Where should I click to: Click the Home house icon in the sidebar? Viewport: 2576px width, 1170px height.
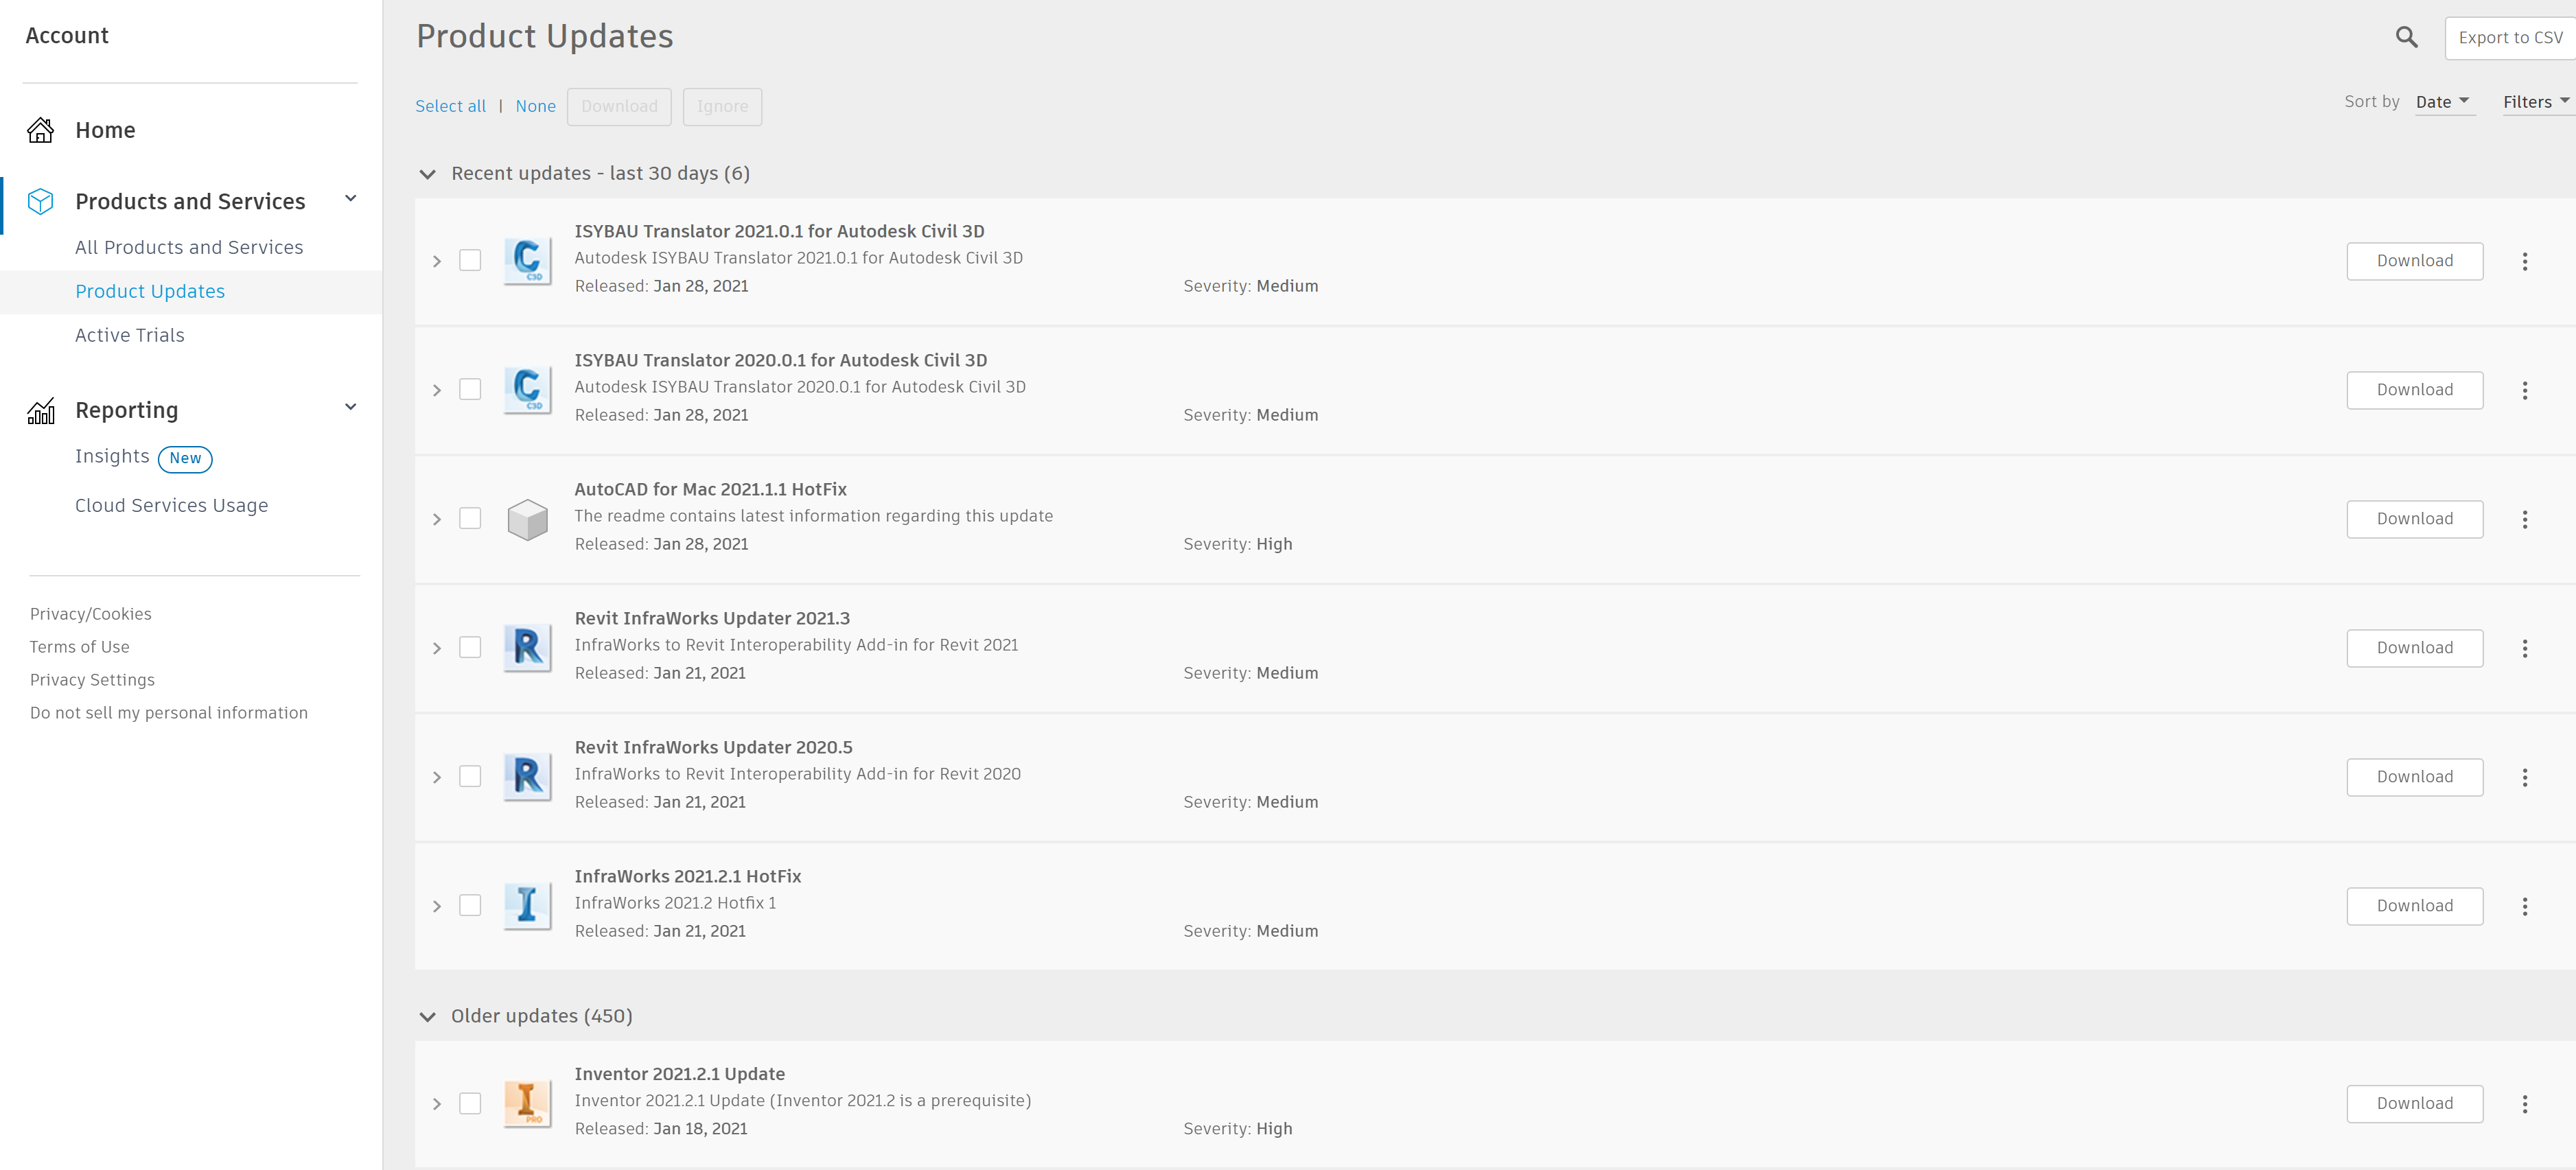pyautogui.click(x=41, y=130)
